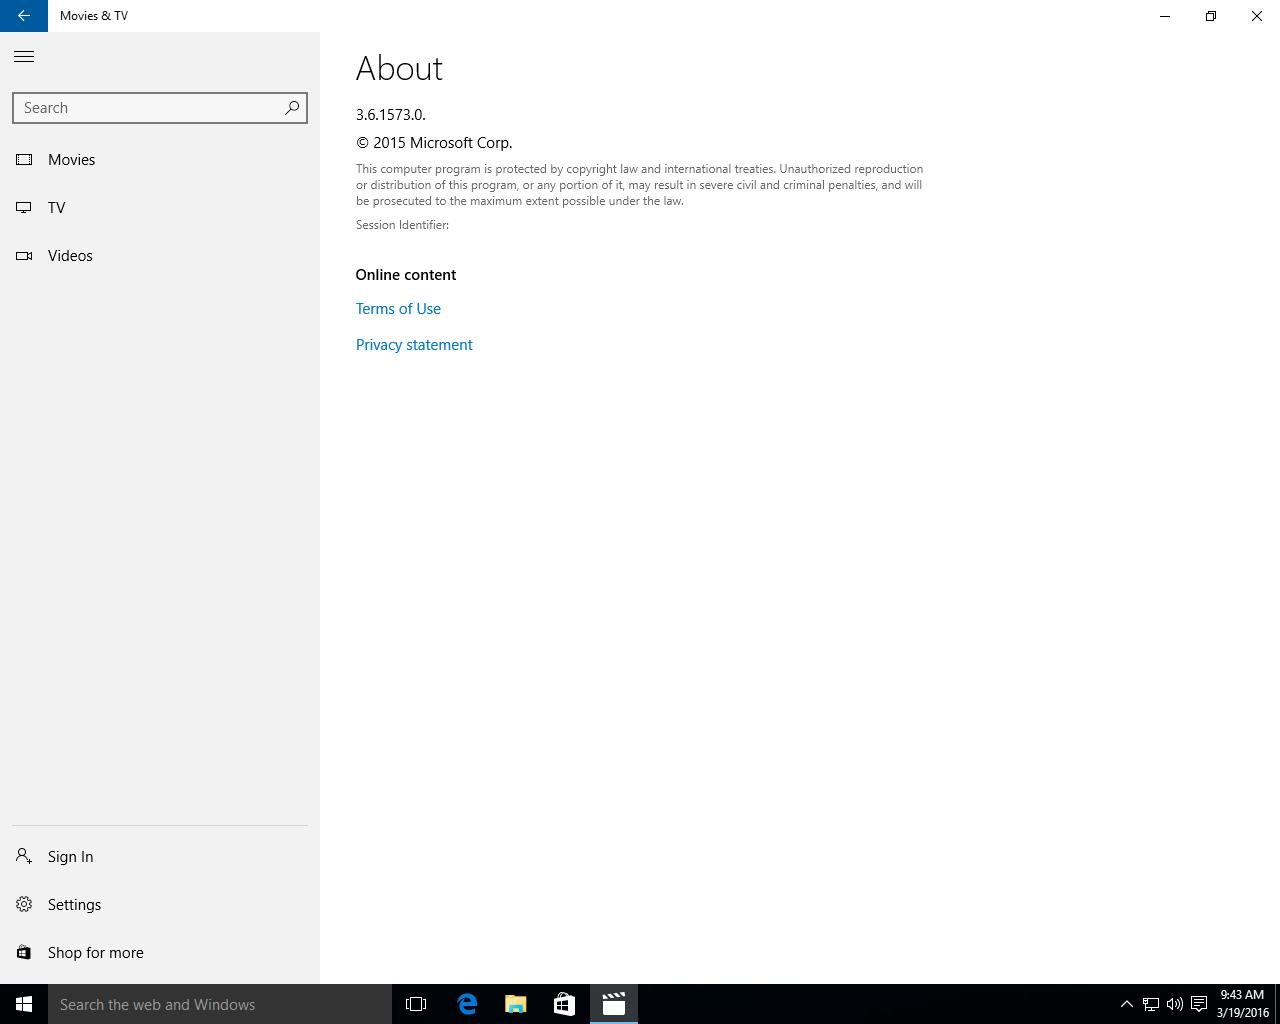This screenshot has width=1280, height=1024.
Task: Open the network tray icon
Action: (1151, 1004)
